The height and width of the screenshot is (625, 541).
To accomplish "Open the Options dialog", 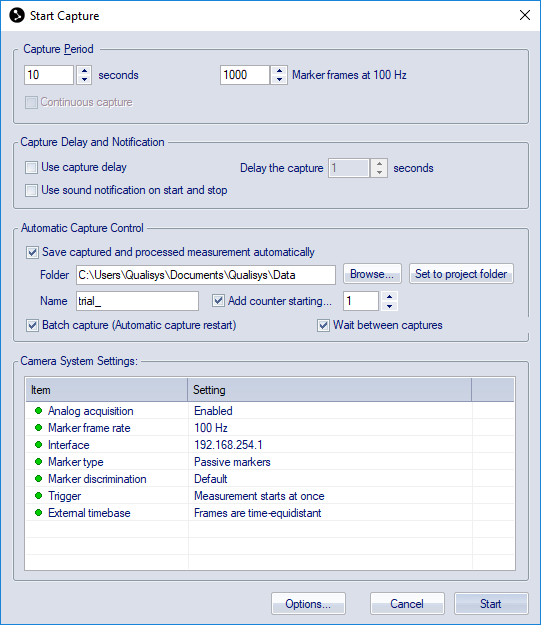I will (308, 603).
